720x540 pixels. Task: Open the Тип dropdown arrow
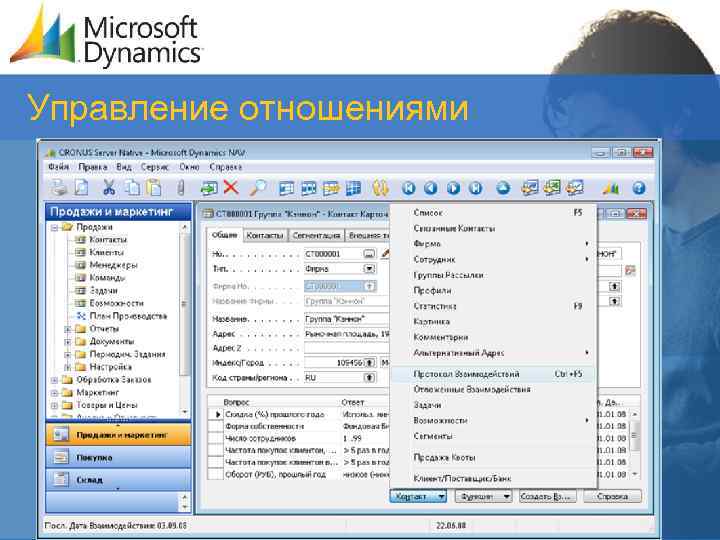point(369,269)
